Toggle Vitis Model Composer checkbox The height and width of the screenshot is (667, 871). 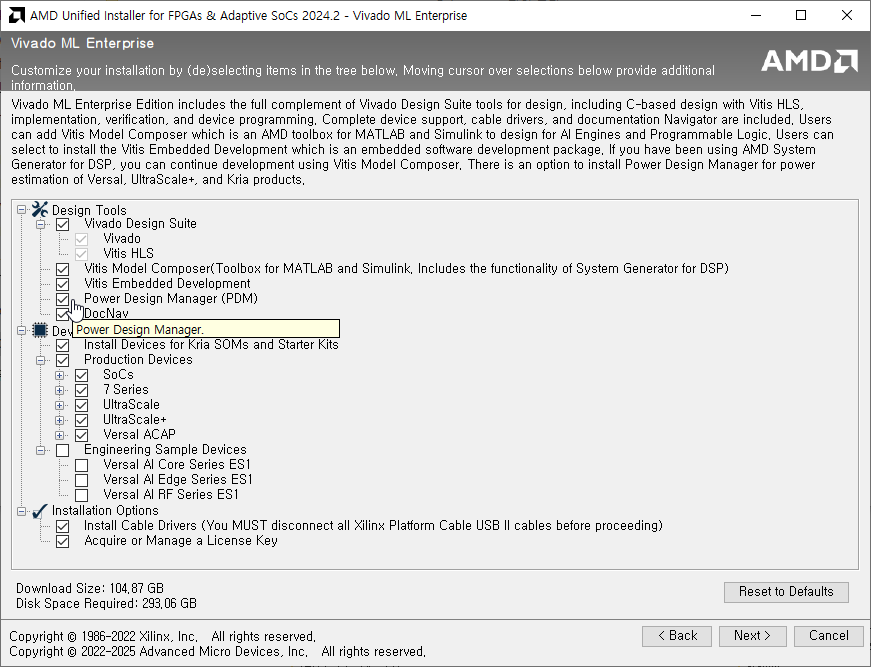point(62,269)
